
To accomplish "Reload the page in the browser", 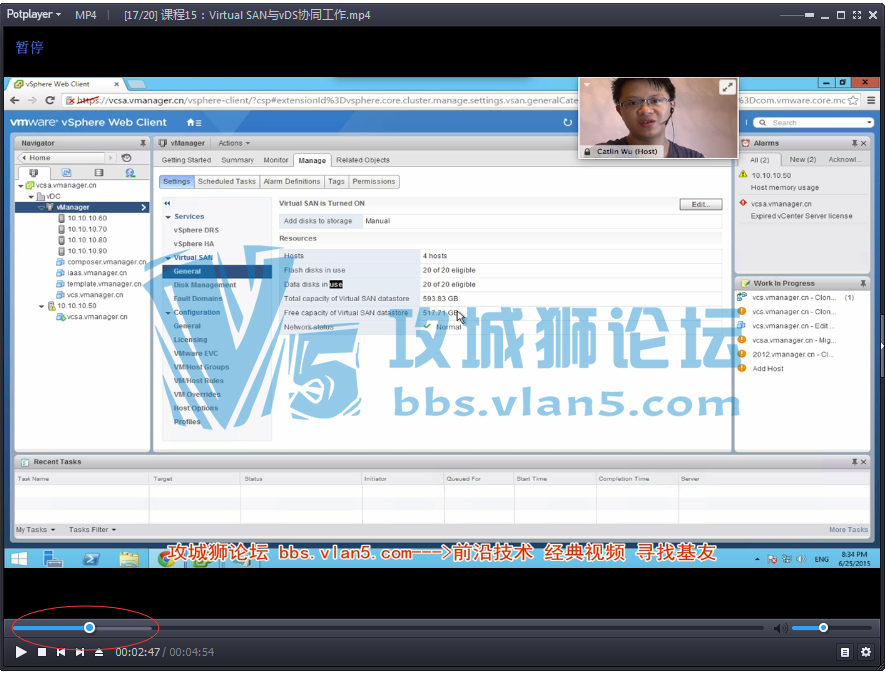I will [50, 100].
